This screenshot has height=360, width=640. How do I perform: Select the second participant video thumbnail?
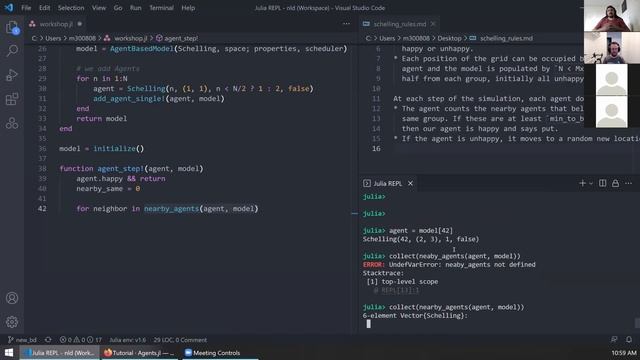611,47
